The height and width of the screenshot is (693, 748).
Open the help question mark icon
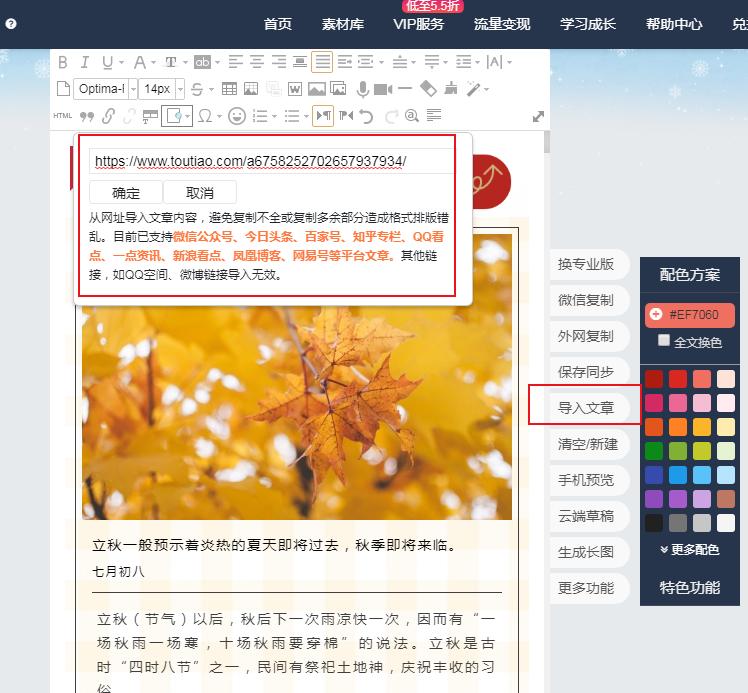11,23
